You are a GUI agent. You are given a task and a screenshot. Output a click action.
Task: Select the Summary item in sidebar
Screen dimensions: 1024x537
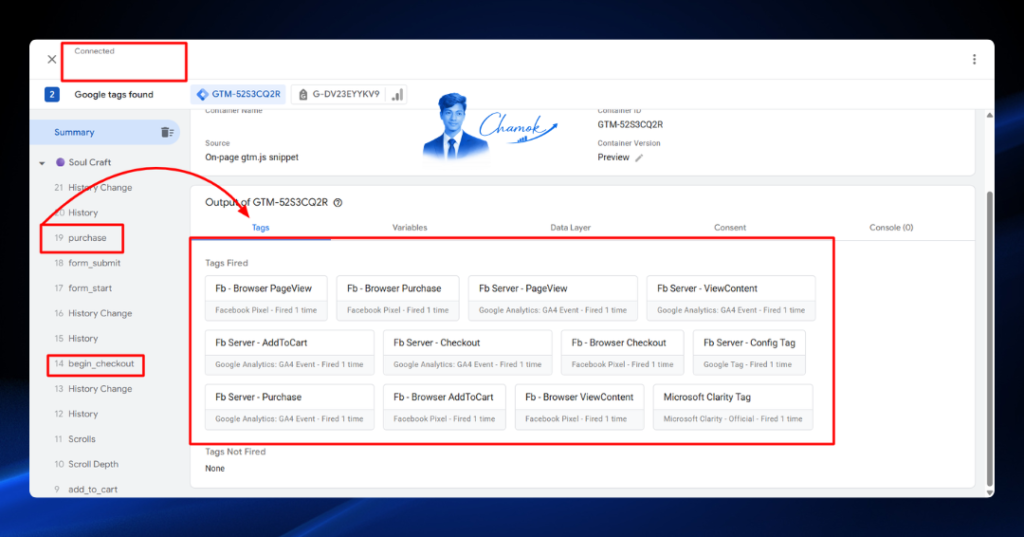pos(104,132)
